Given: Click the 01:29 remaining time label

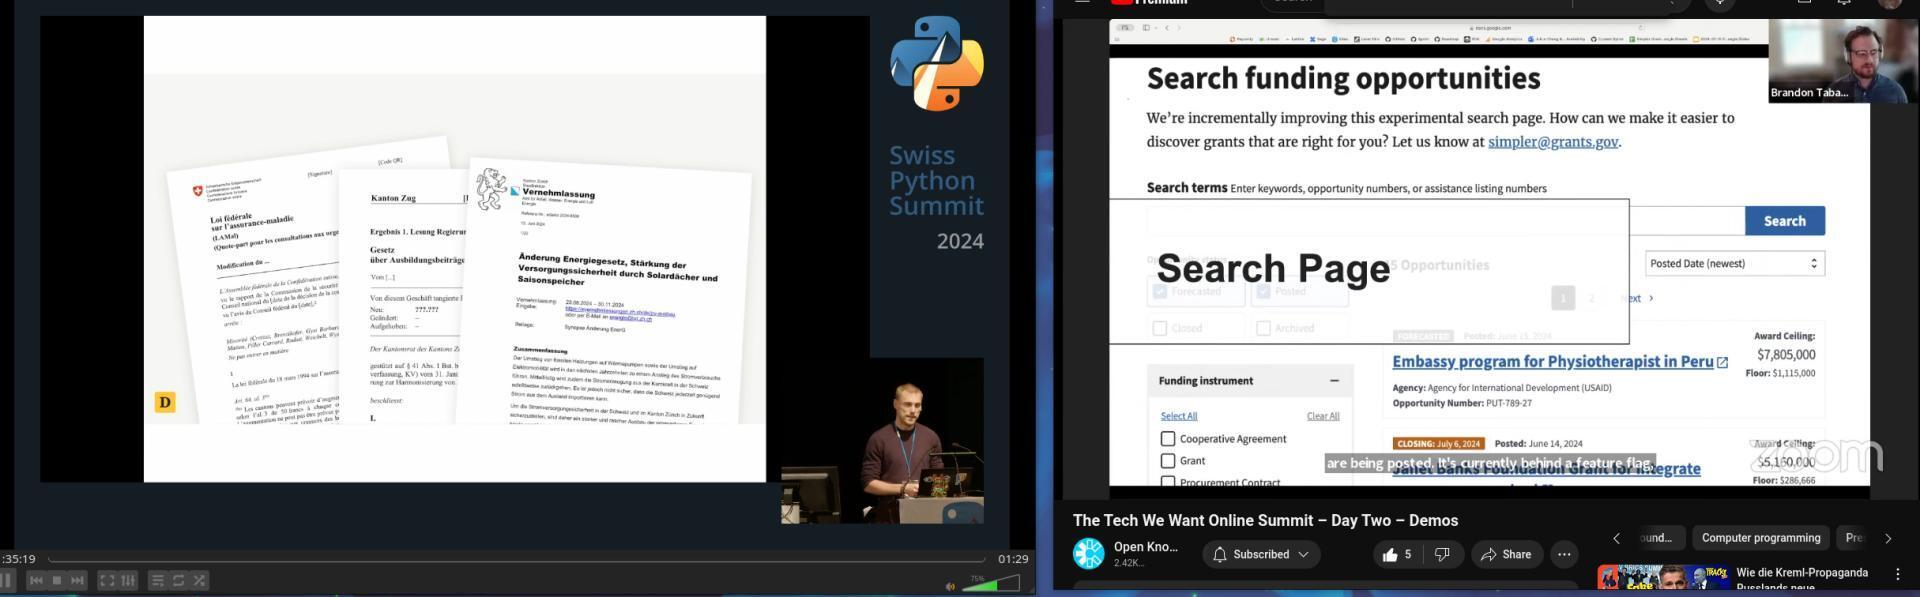Looking at the screenshot, I should point(1013,559).
